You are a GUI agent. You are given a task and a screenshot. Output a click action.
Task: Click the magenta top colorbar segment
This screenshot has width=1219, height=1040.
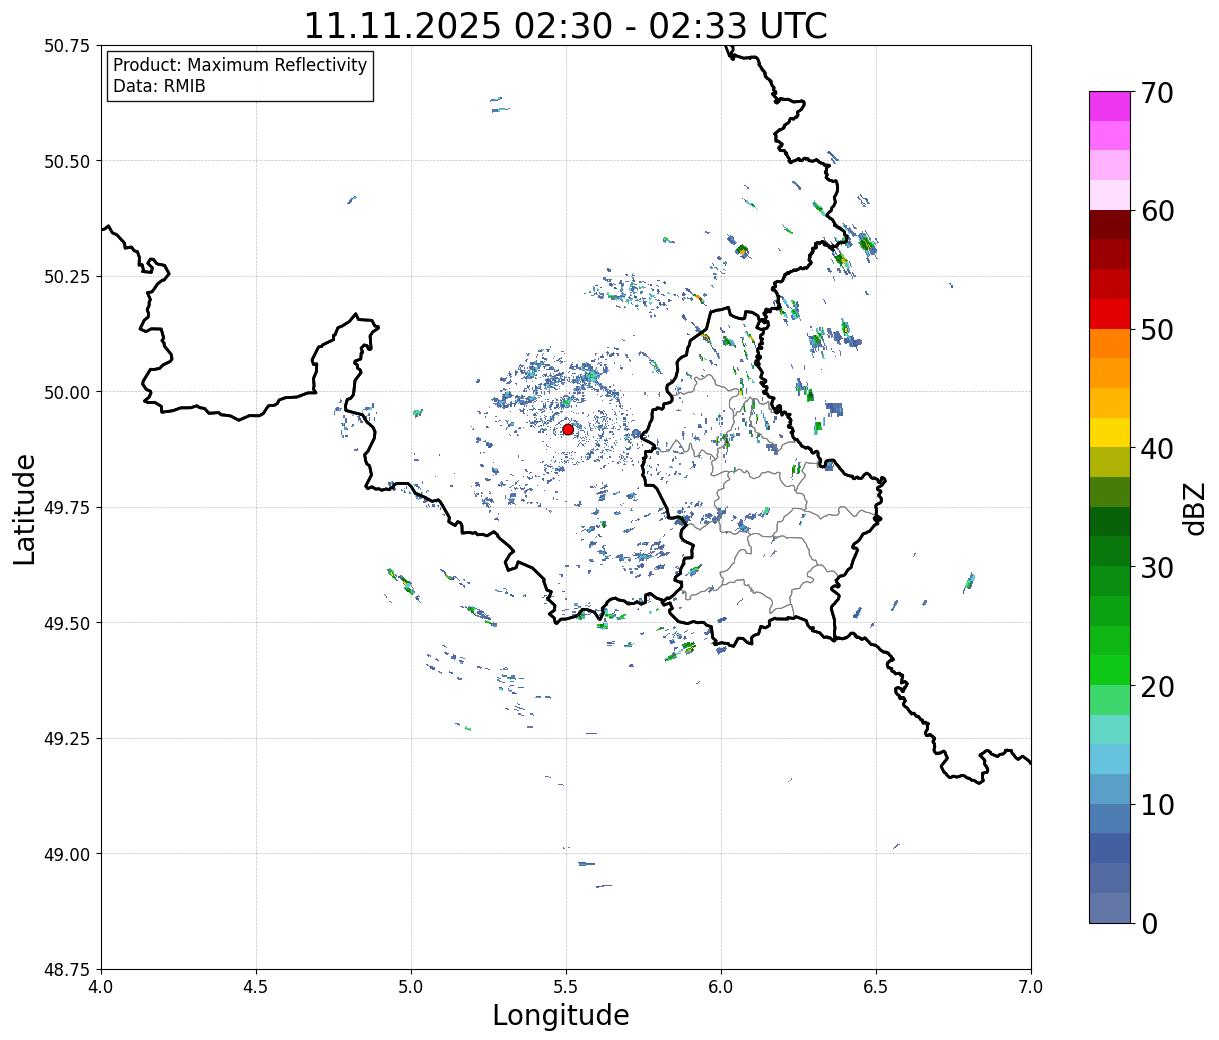pos(1109,106)
